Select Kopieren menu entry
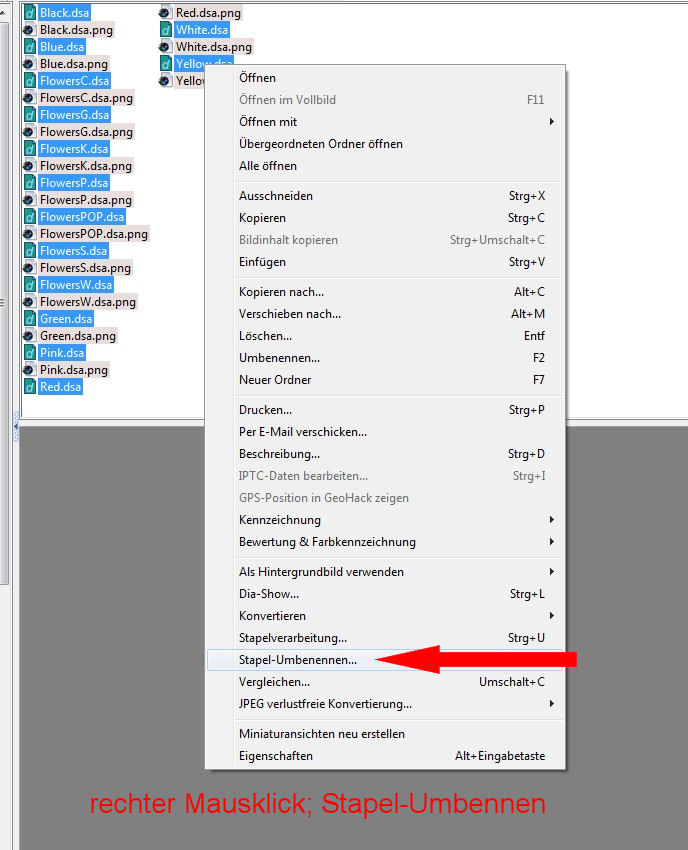The image size is (688, 850). click(385, 218)
